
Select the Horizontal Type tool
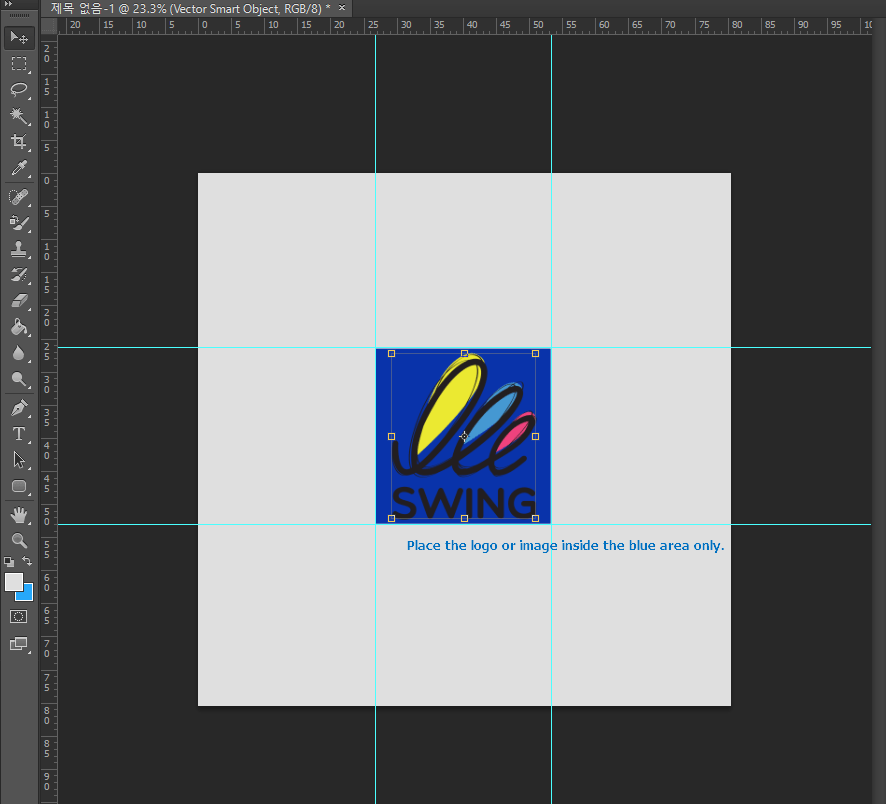tap(19, 434)
